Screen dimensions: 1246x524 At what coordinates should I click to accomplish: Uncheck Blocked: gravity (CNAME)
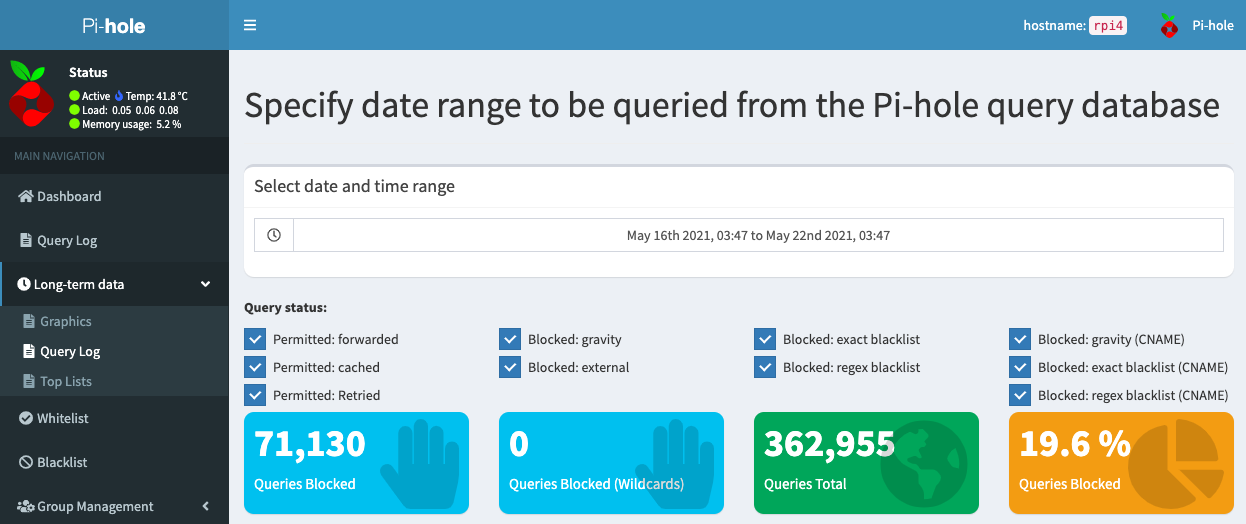pos(1019,339)
